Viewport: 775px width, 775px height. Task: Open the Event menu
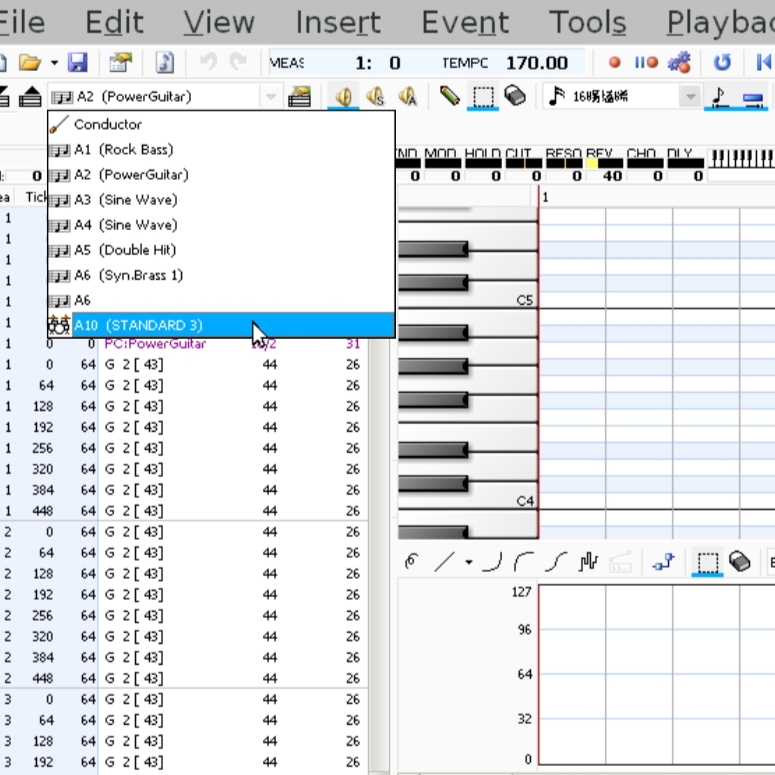coord(465,22)
